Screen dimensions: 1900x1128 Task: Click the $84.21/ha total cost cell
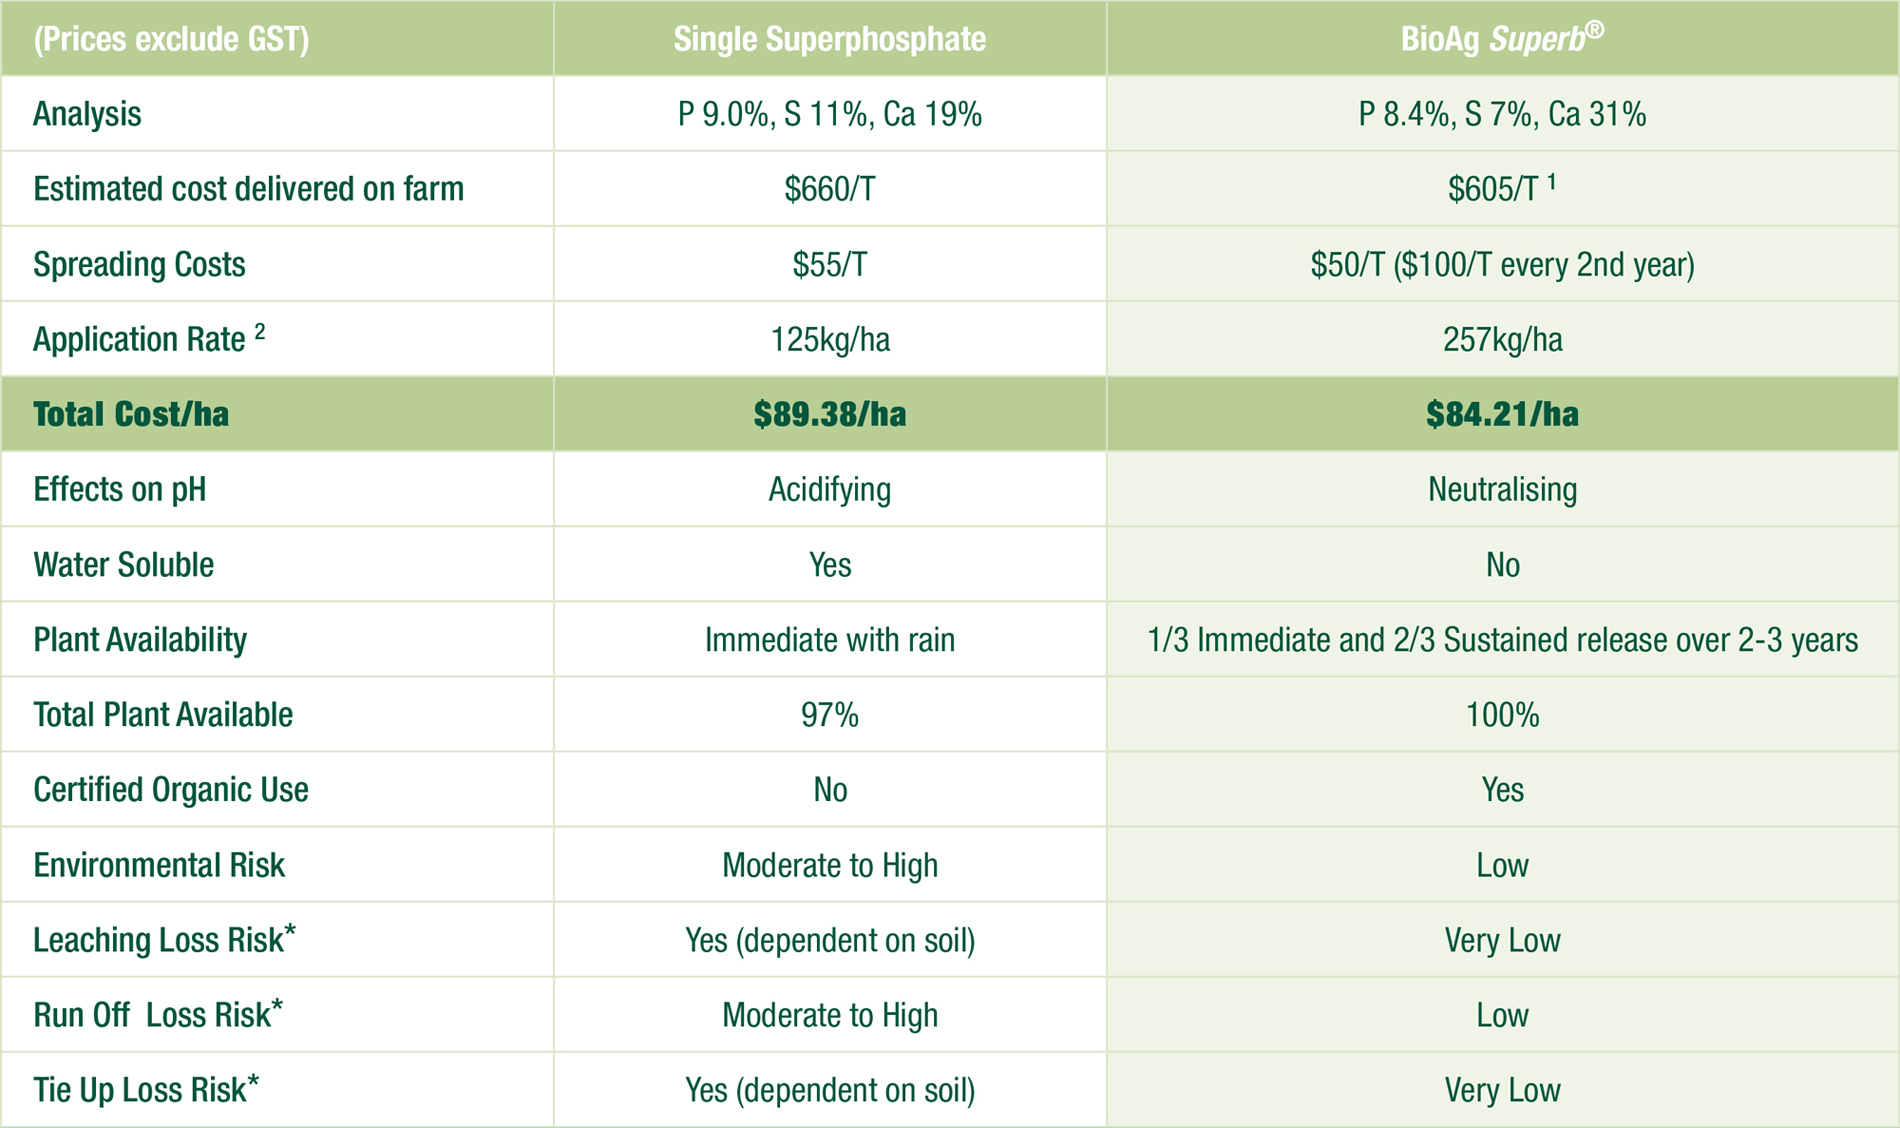(x=1501, y=414)
